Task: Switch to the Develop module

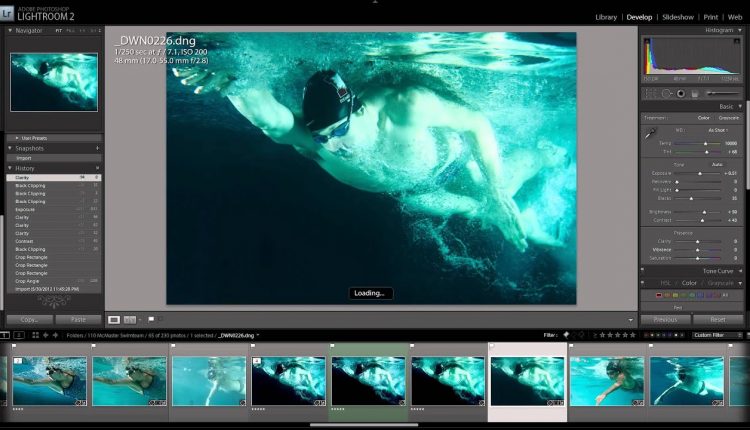Action: tap(639, 17)
